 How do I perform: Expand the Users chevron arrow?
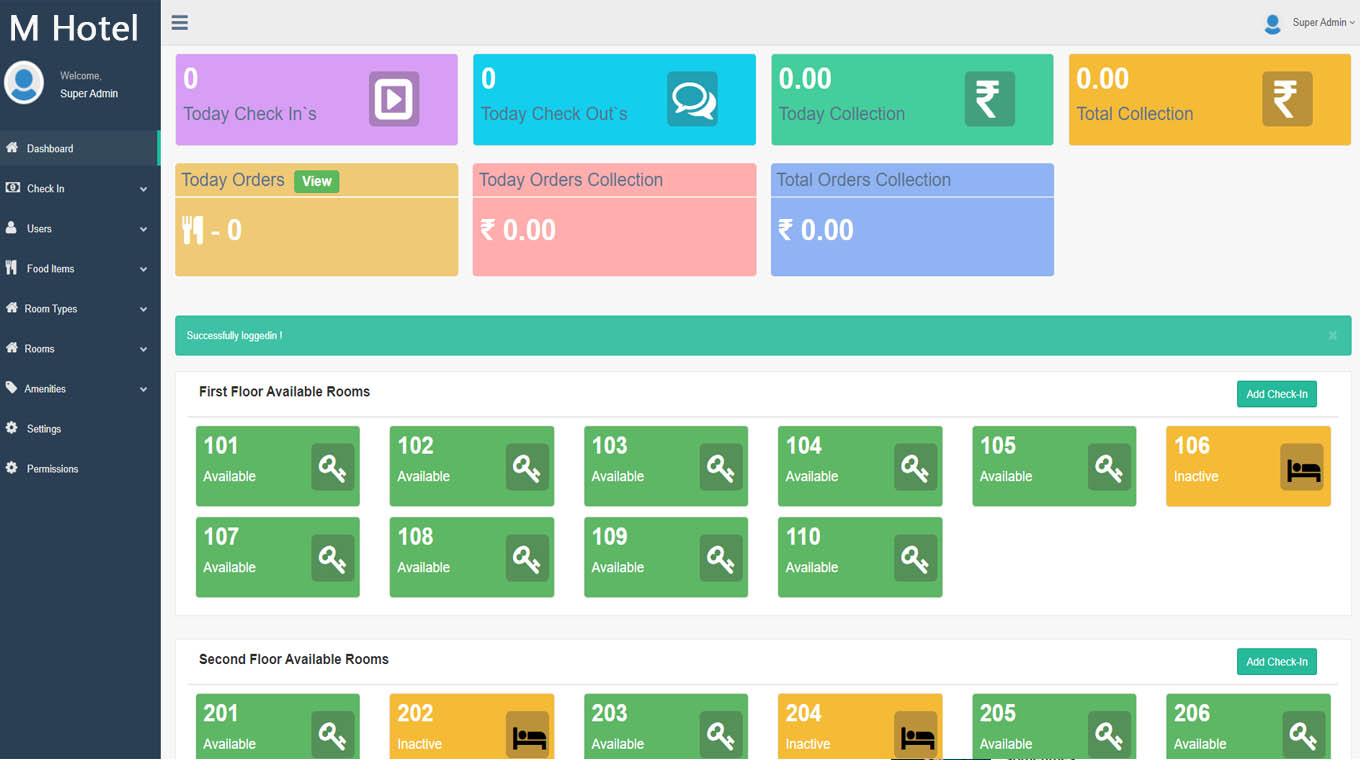(x=143, y=229)
